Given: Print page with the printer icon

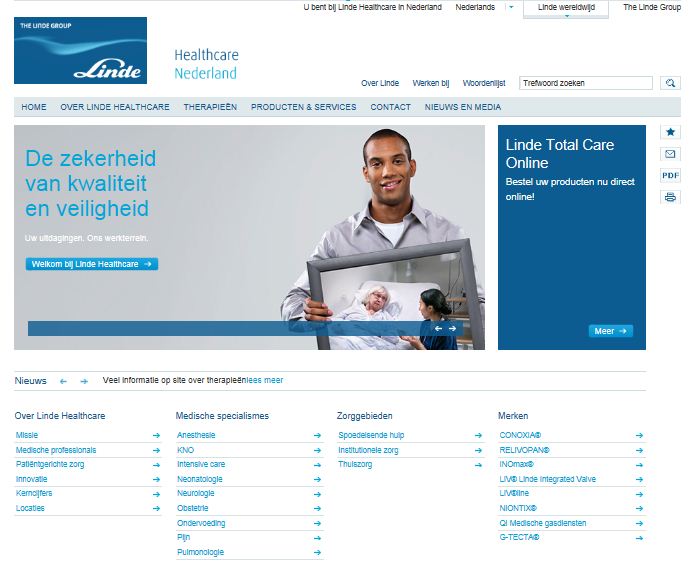Looking at the screenshot, I should click(x=670, y=197).
